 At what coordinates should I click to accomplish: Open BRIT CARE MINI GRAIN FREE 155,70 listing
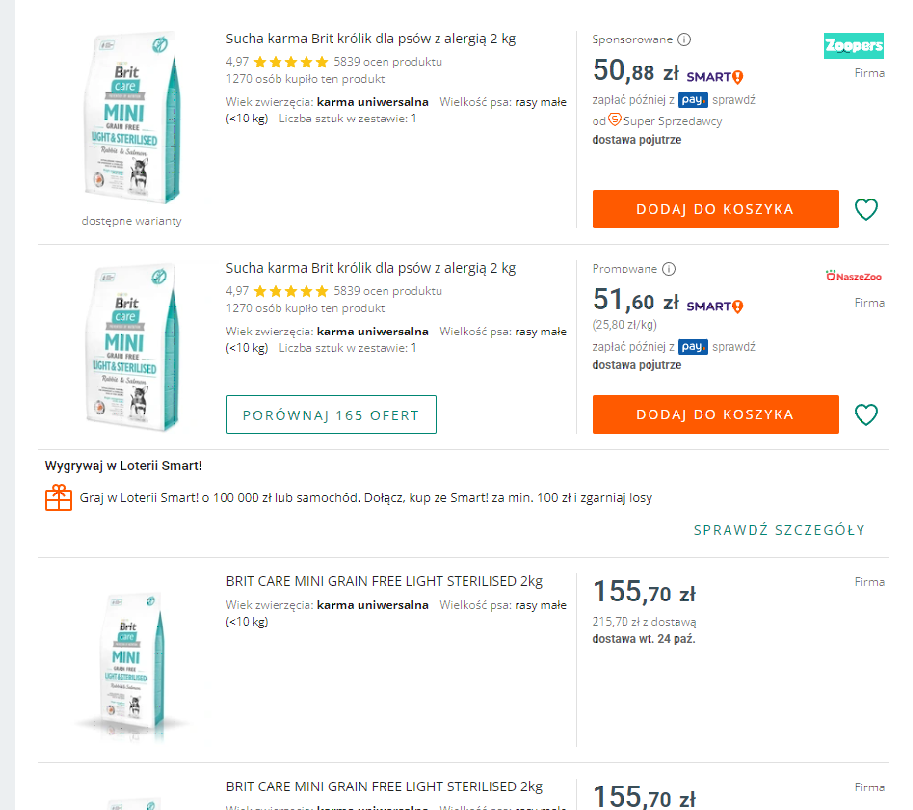click(x=384, y=581)
